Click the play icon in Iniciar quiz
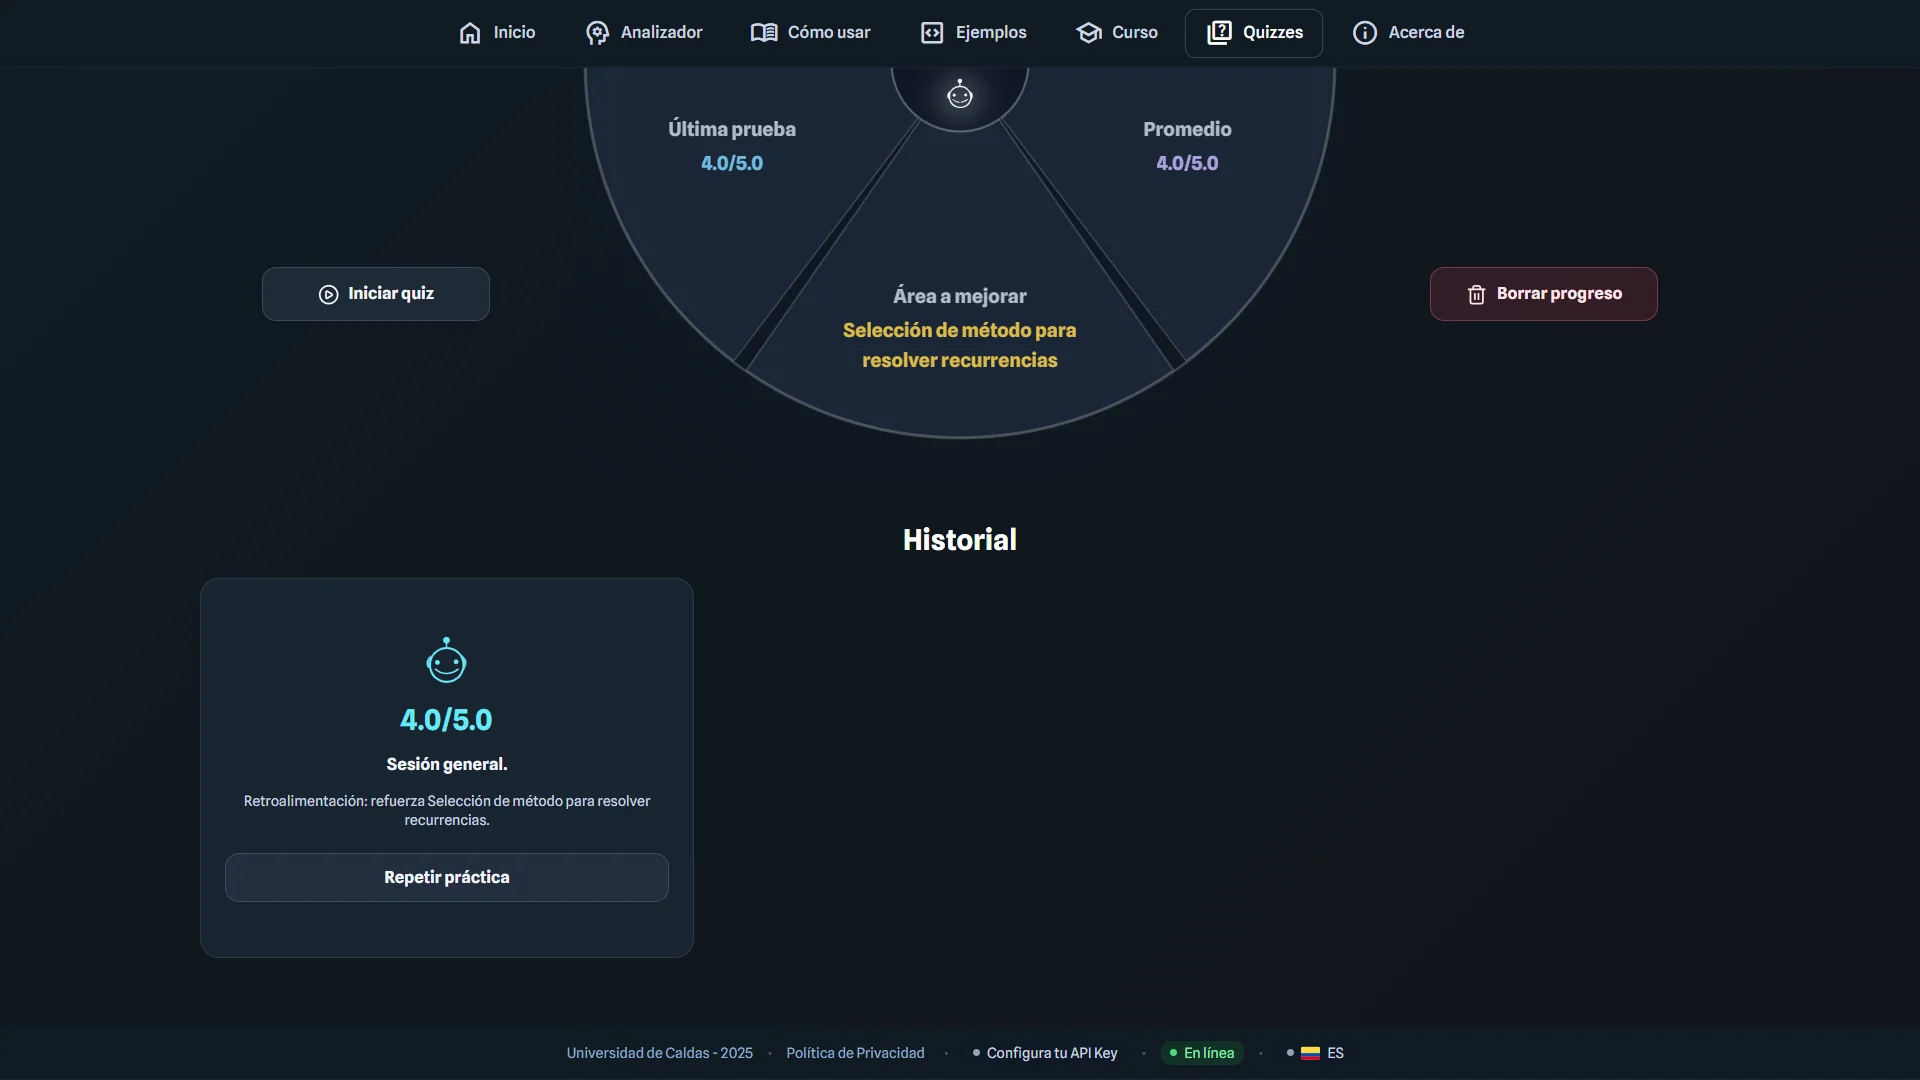Viewport: 1920px width, 1080px height. 328,294
